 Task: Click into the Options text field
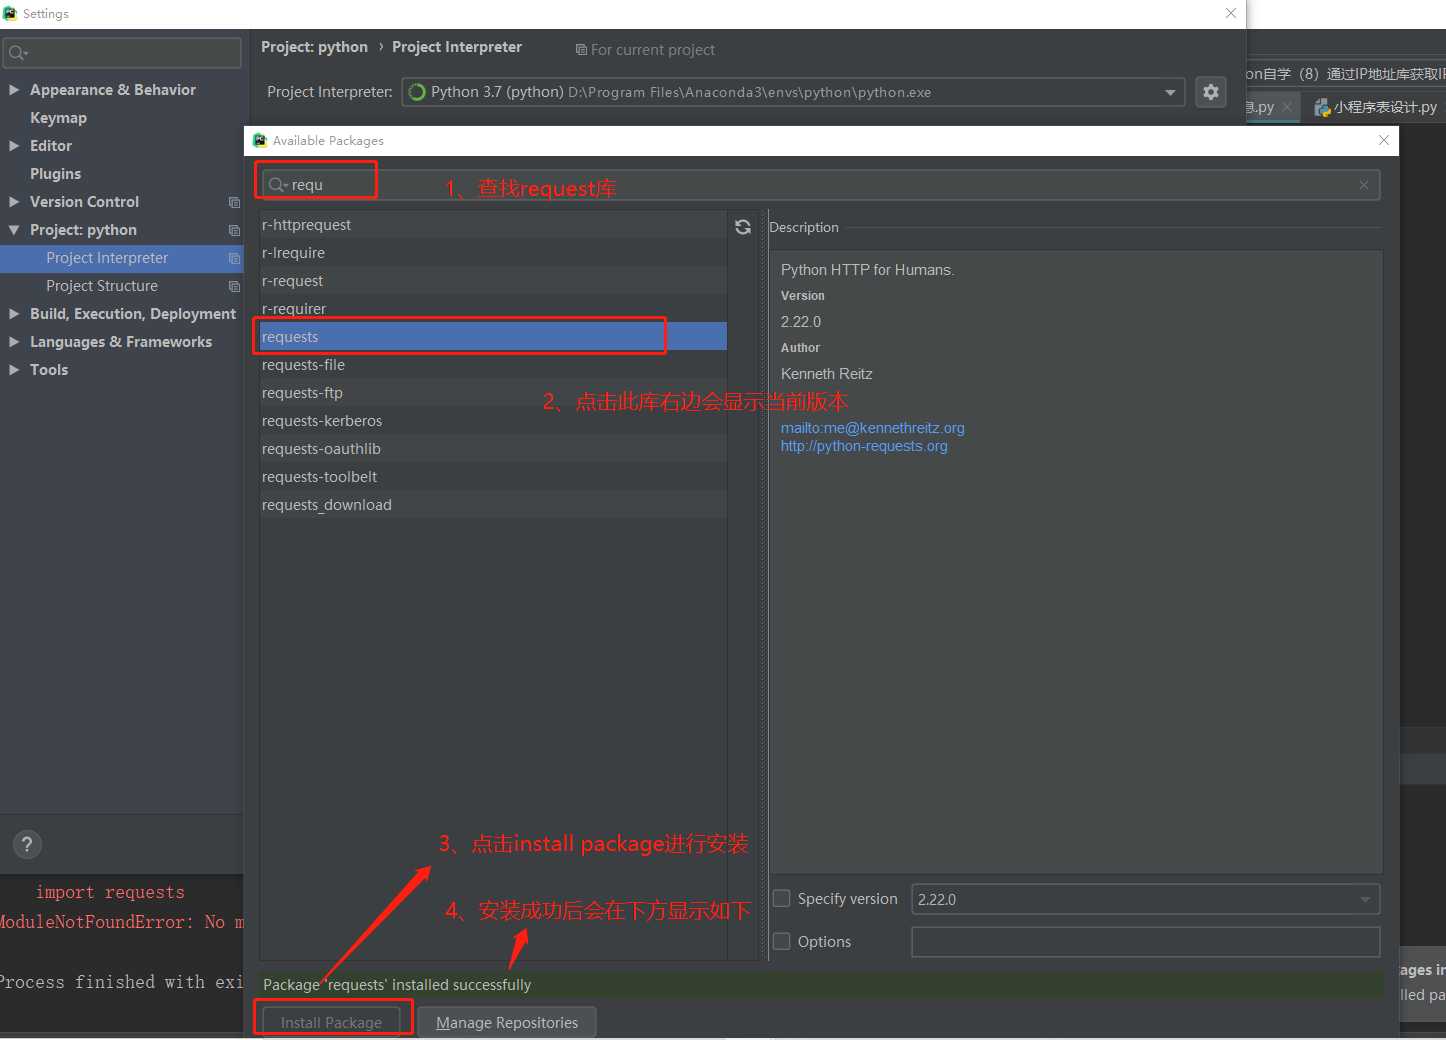click(x=1145, y=942)
